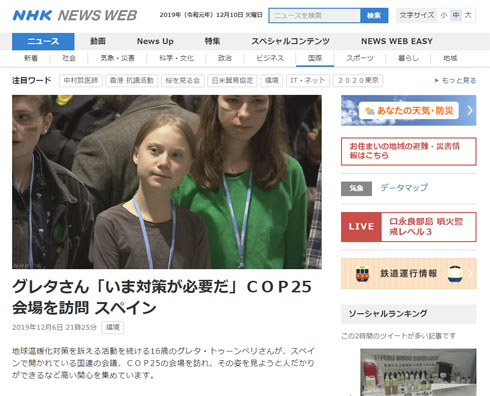Select the 暮らし category
Image resolution: width=490 pixels, height=396 pixels.
[408, 58]
